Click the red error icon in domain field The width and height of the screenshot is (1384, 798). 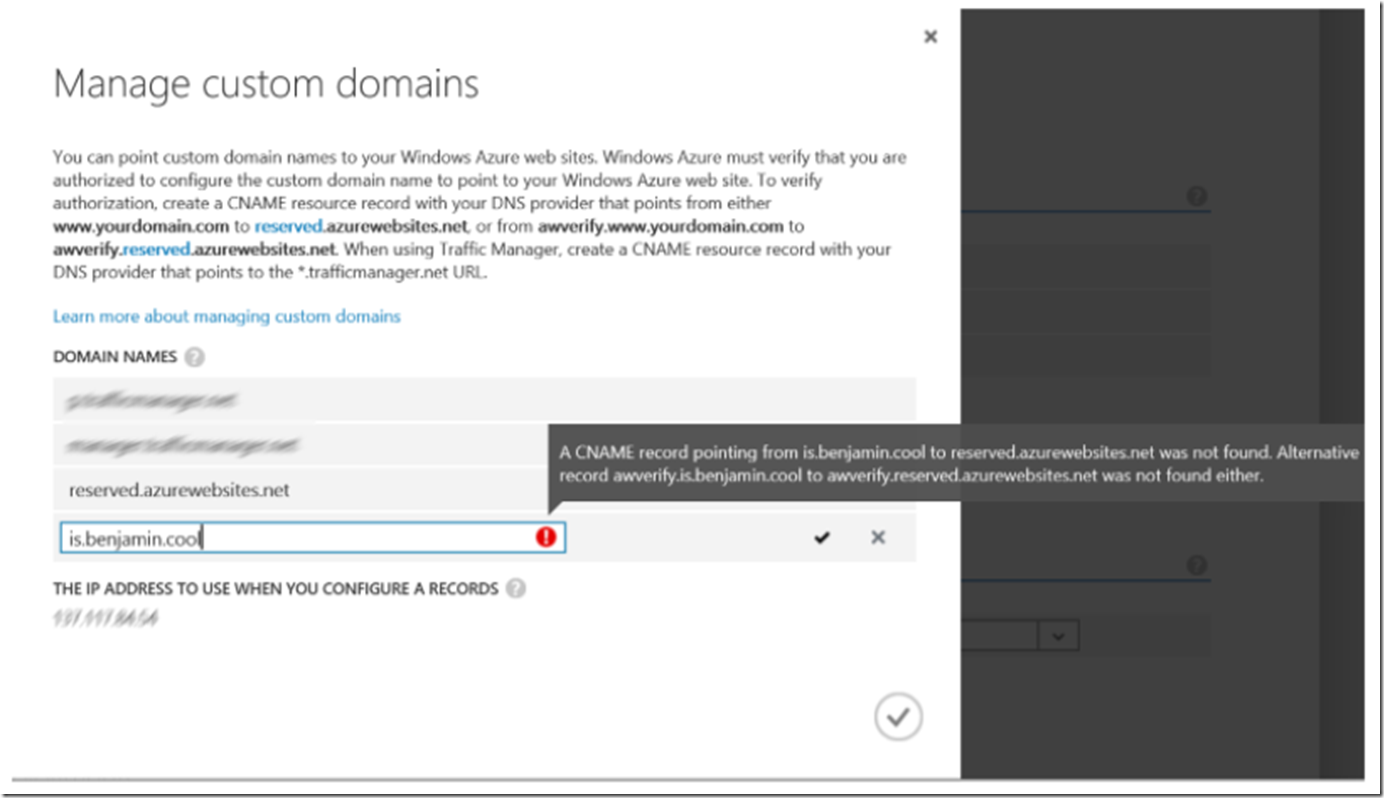click(546, 538)
